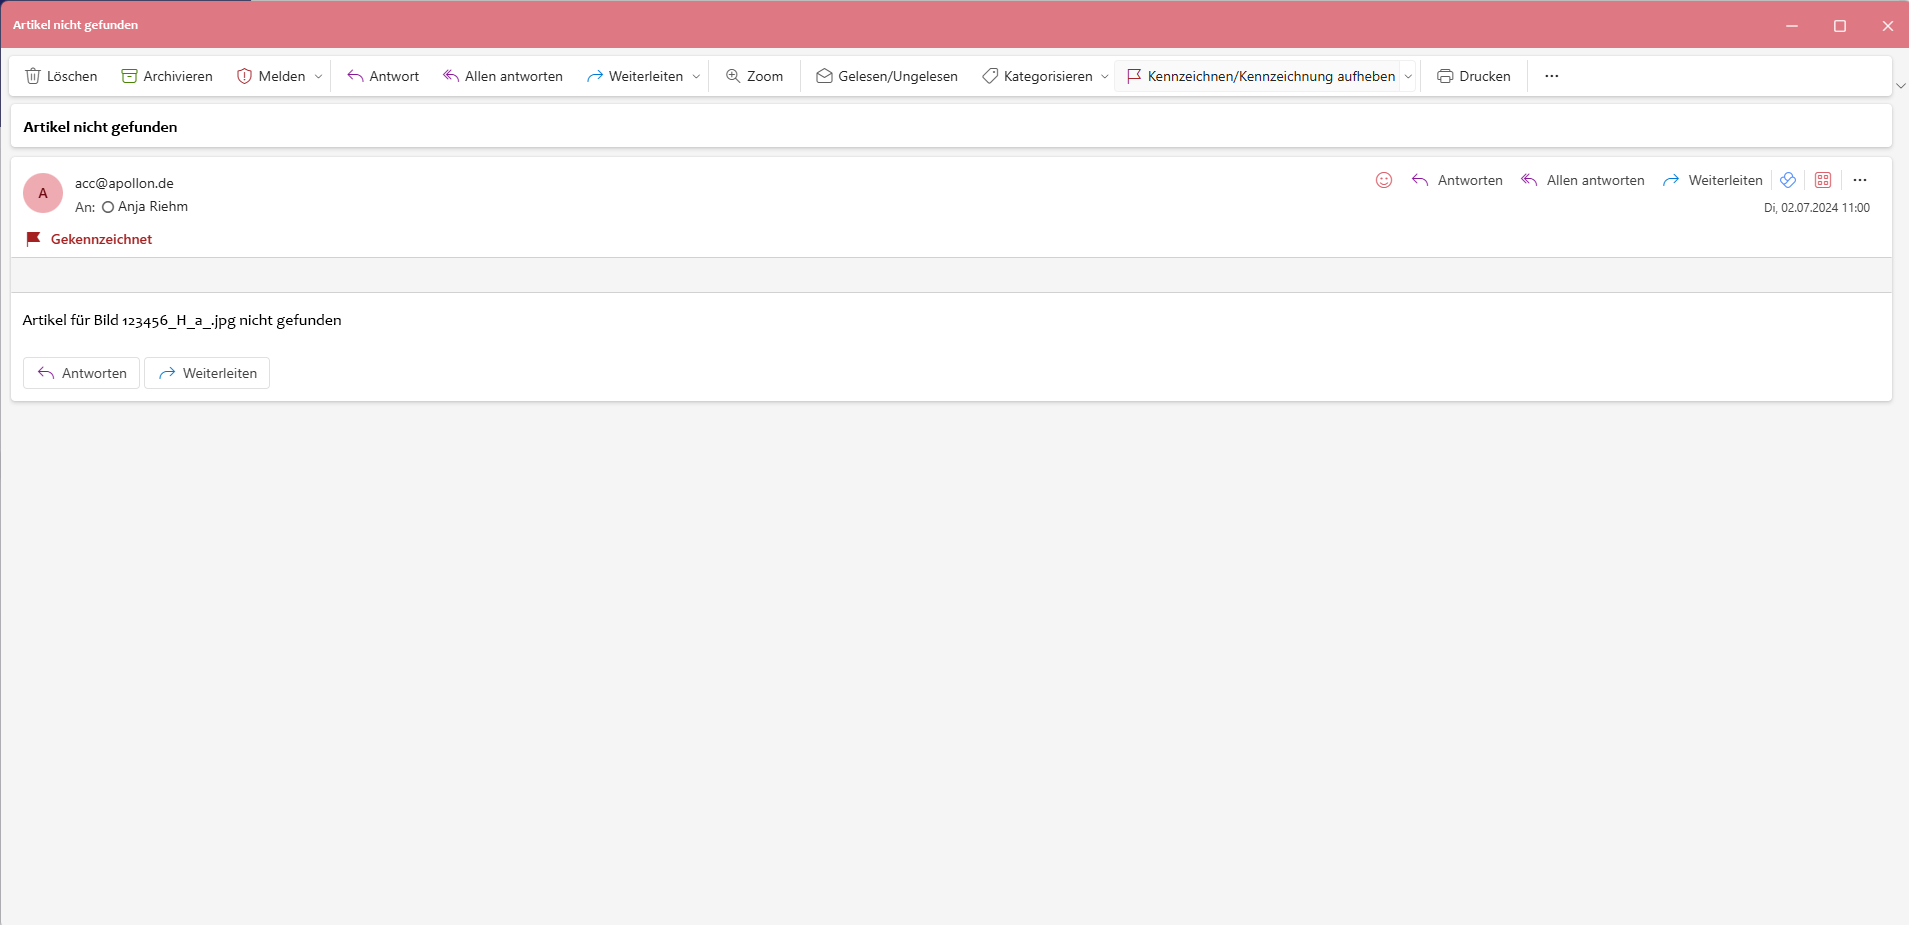Click the date Di, 02.07.2024 11:00

coord(1817,208)
